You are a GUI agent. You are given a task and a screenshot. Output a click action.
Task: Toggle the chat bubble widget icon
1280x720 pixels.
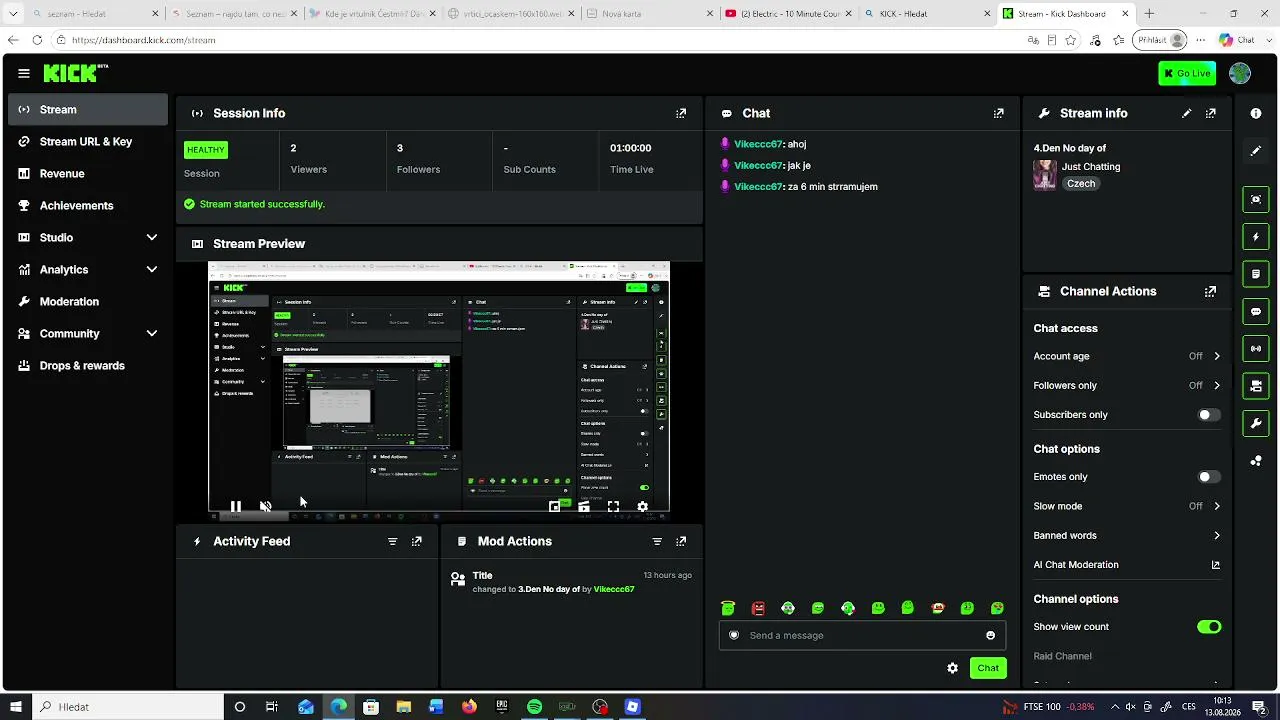point(1256,312)
